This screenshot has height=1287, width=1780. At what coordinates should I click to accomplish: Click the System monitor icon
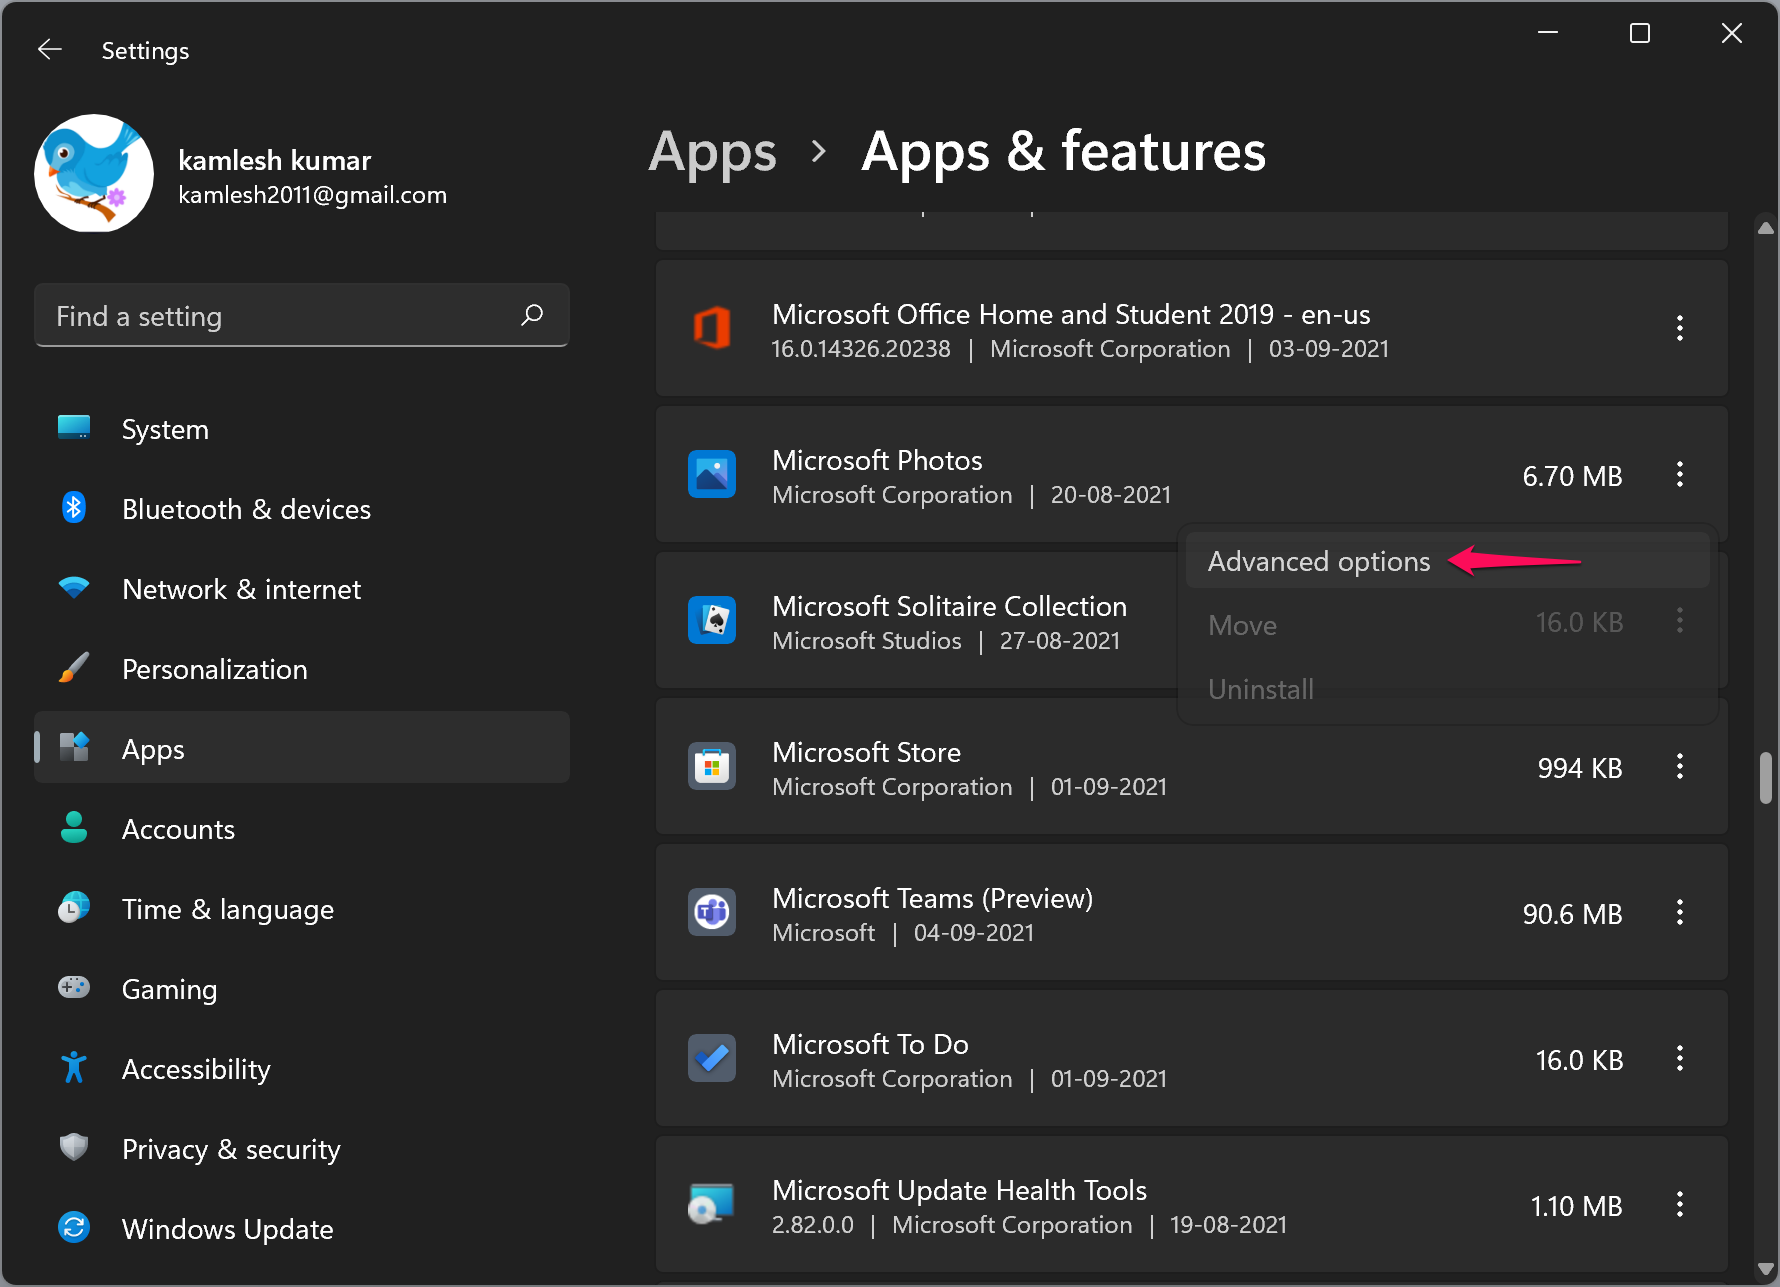tap(74, 428)
